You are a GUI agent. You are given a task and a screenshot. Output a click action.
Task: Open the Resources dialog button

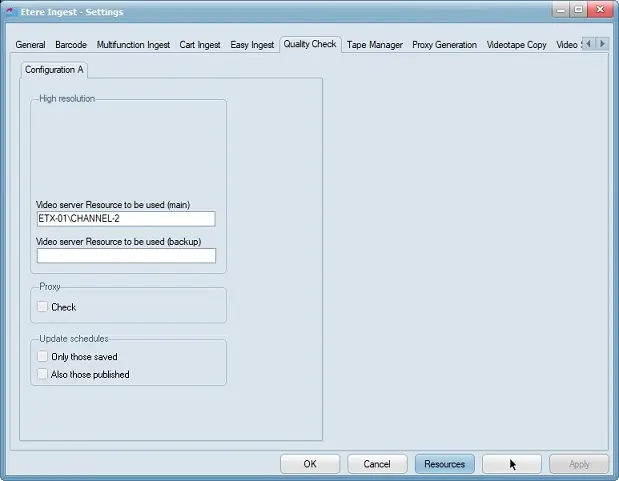444,464
